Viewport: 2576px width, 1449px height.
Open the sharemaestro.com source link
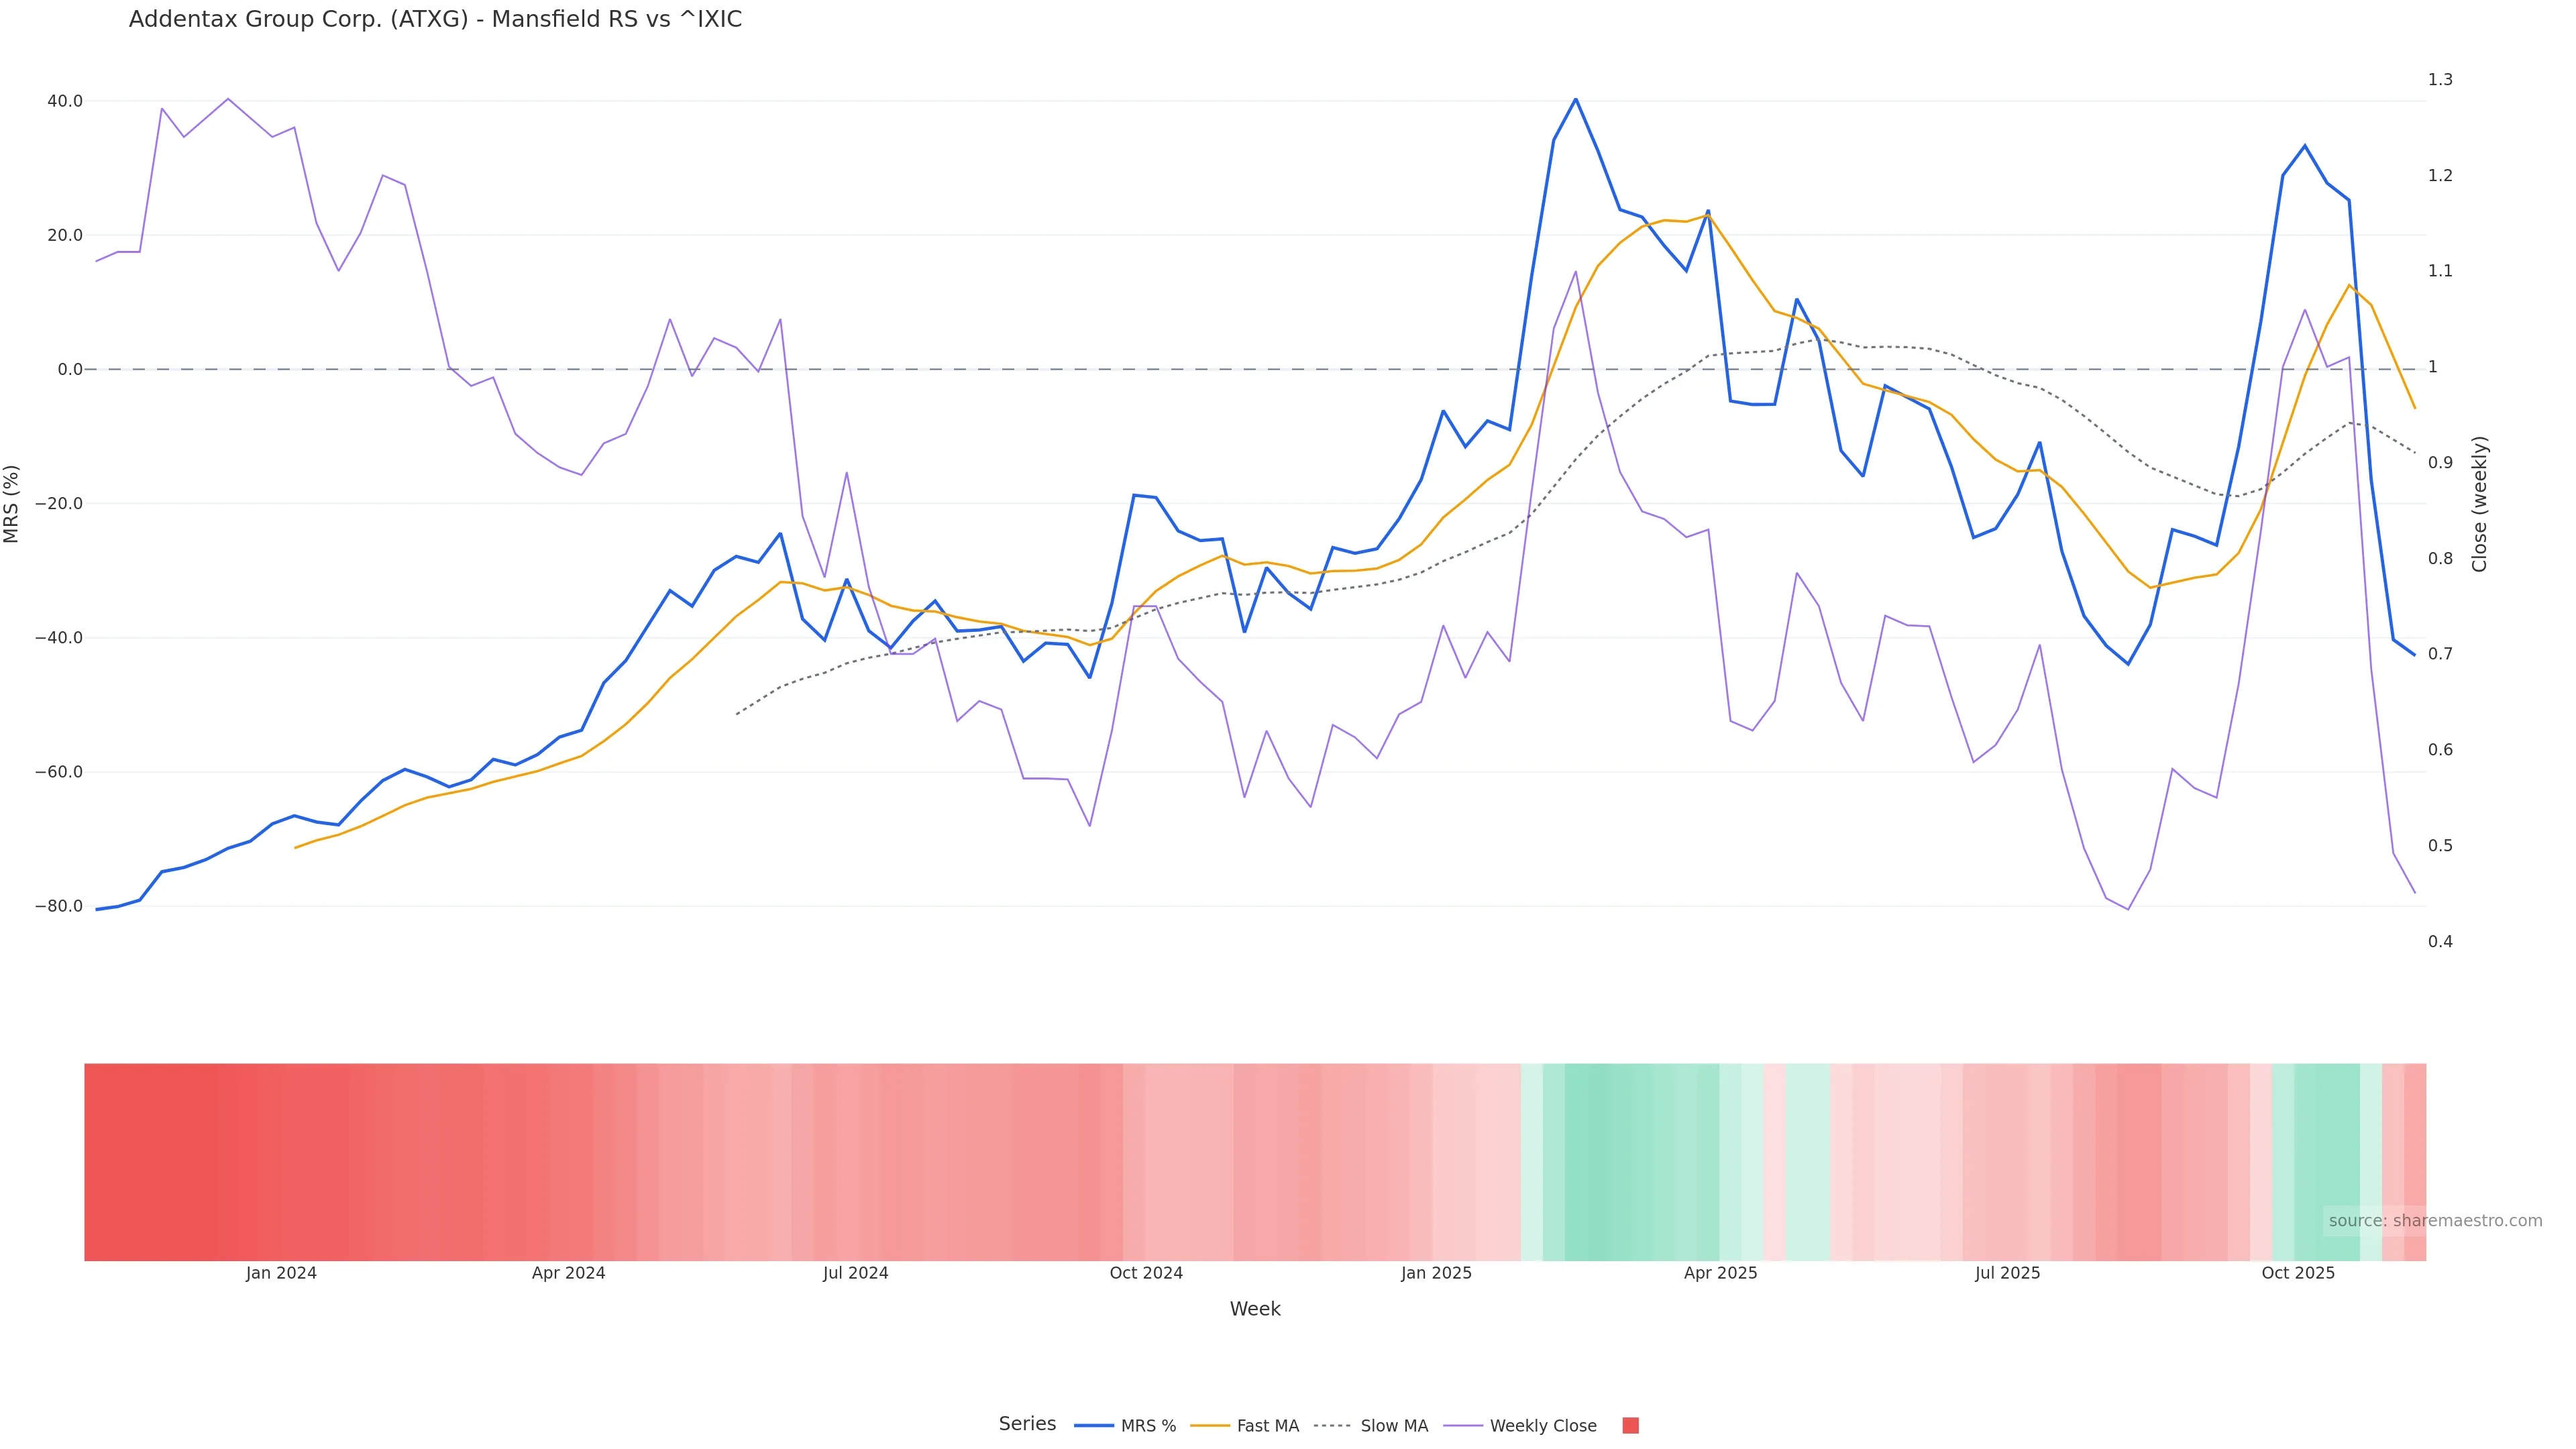coord(2434,1220)
